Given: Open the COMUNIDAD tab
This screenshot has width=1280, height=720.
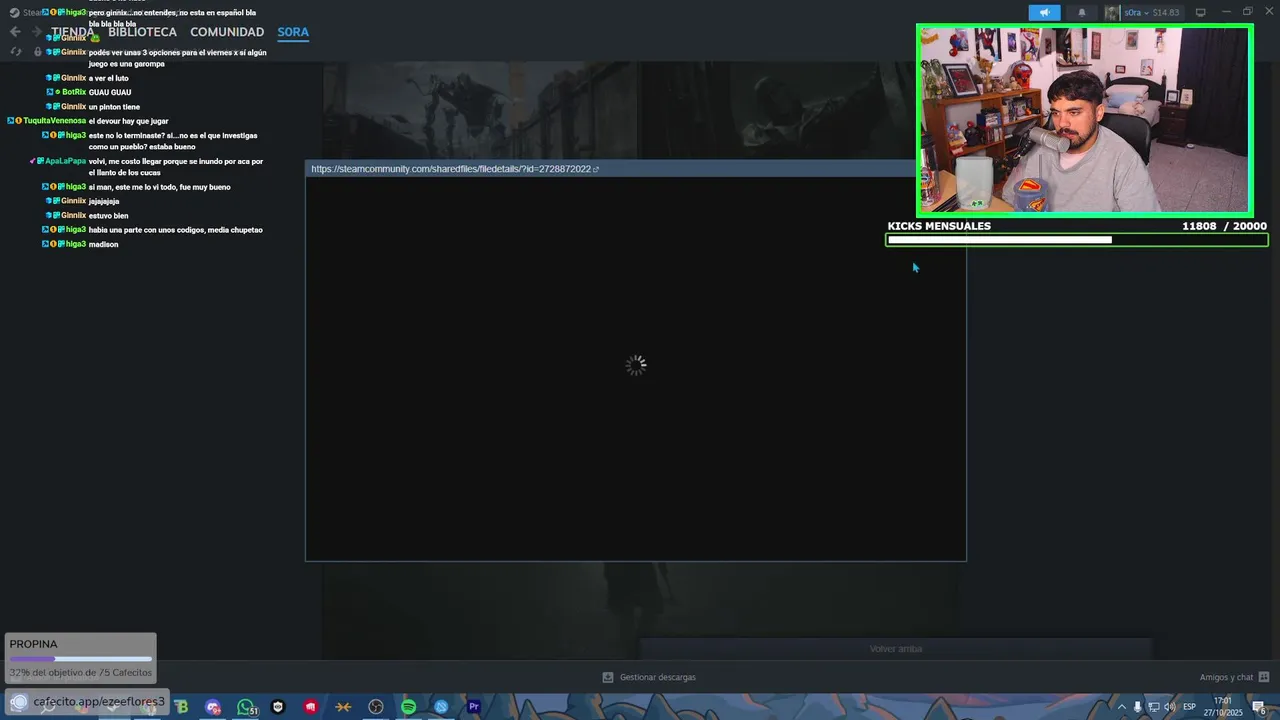Looking at the screenshot, I should pyautogui.click(x=227, y=32).
